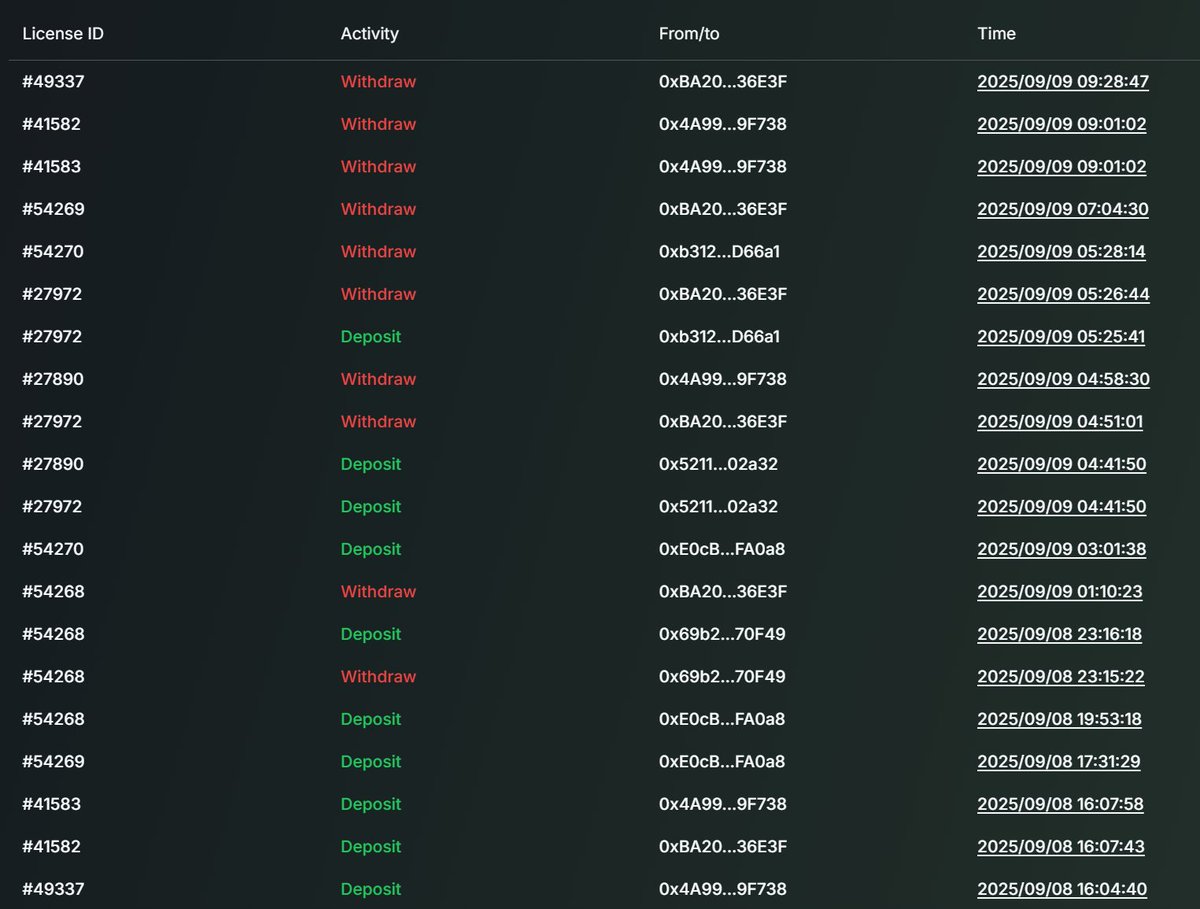Viewport: 1200px width, 909px height.
Task: Follow the 2025/09/09 05:28:14 time link
Action: coord(1061,252)
